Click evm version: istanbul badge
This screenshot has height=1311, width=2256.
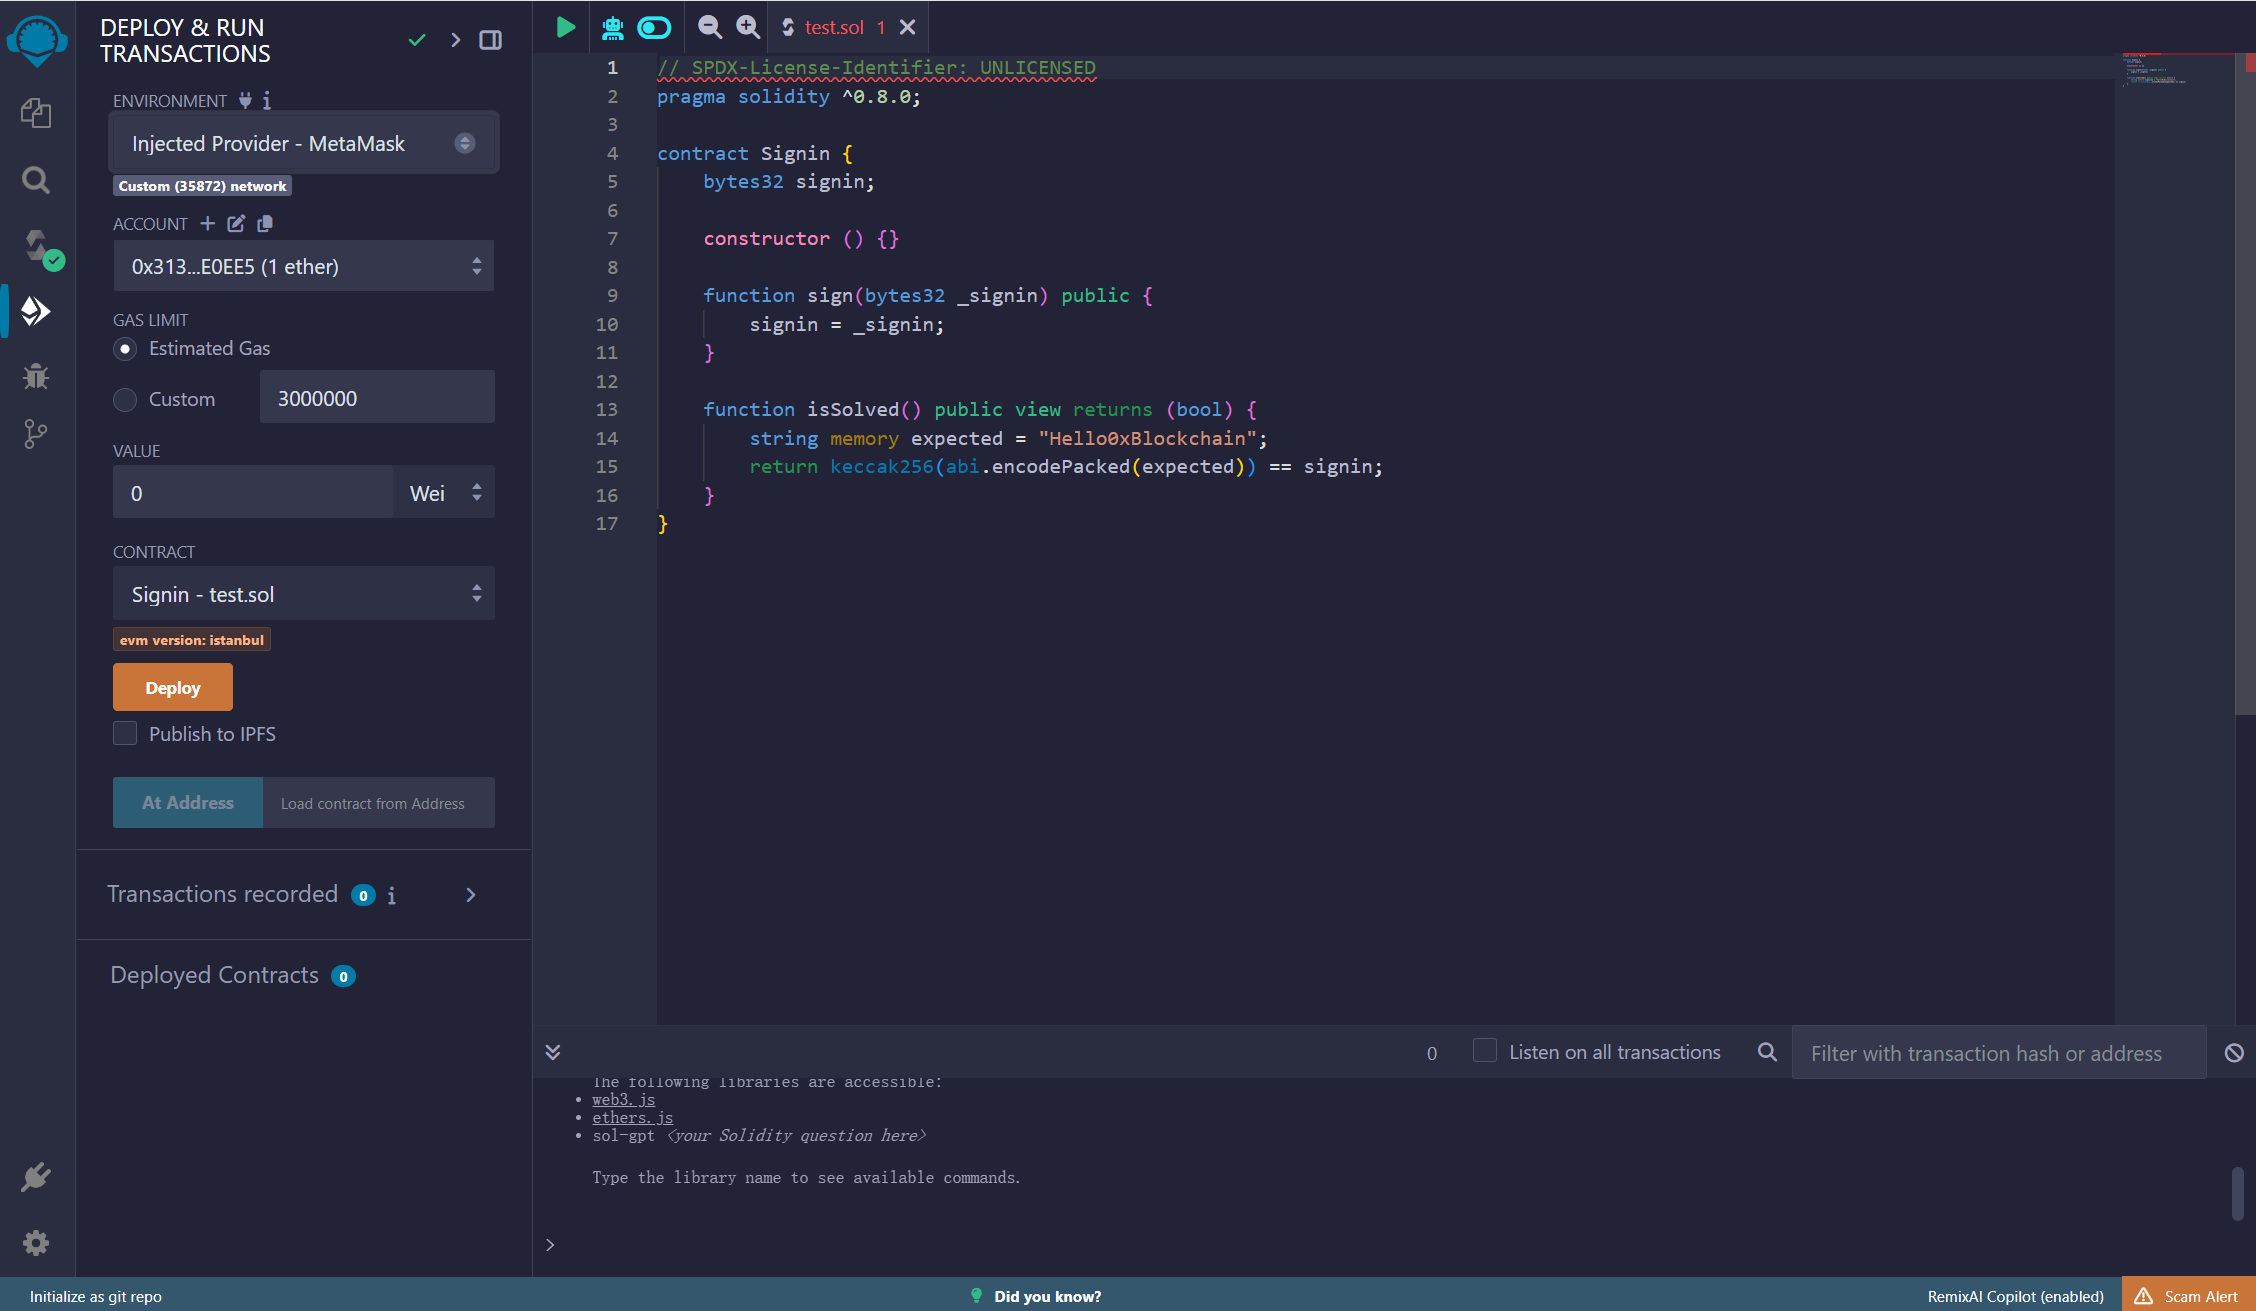(192, 640)
